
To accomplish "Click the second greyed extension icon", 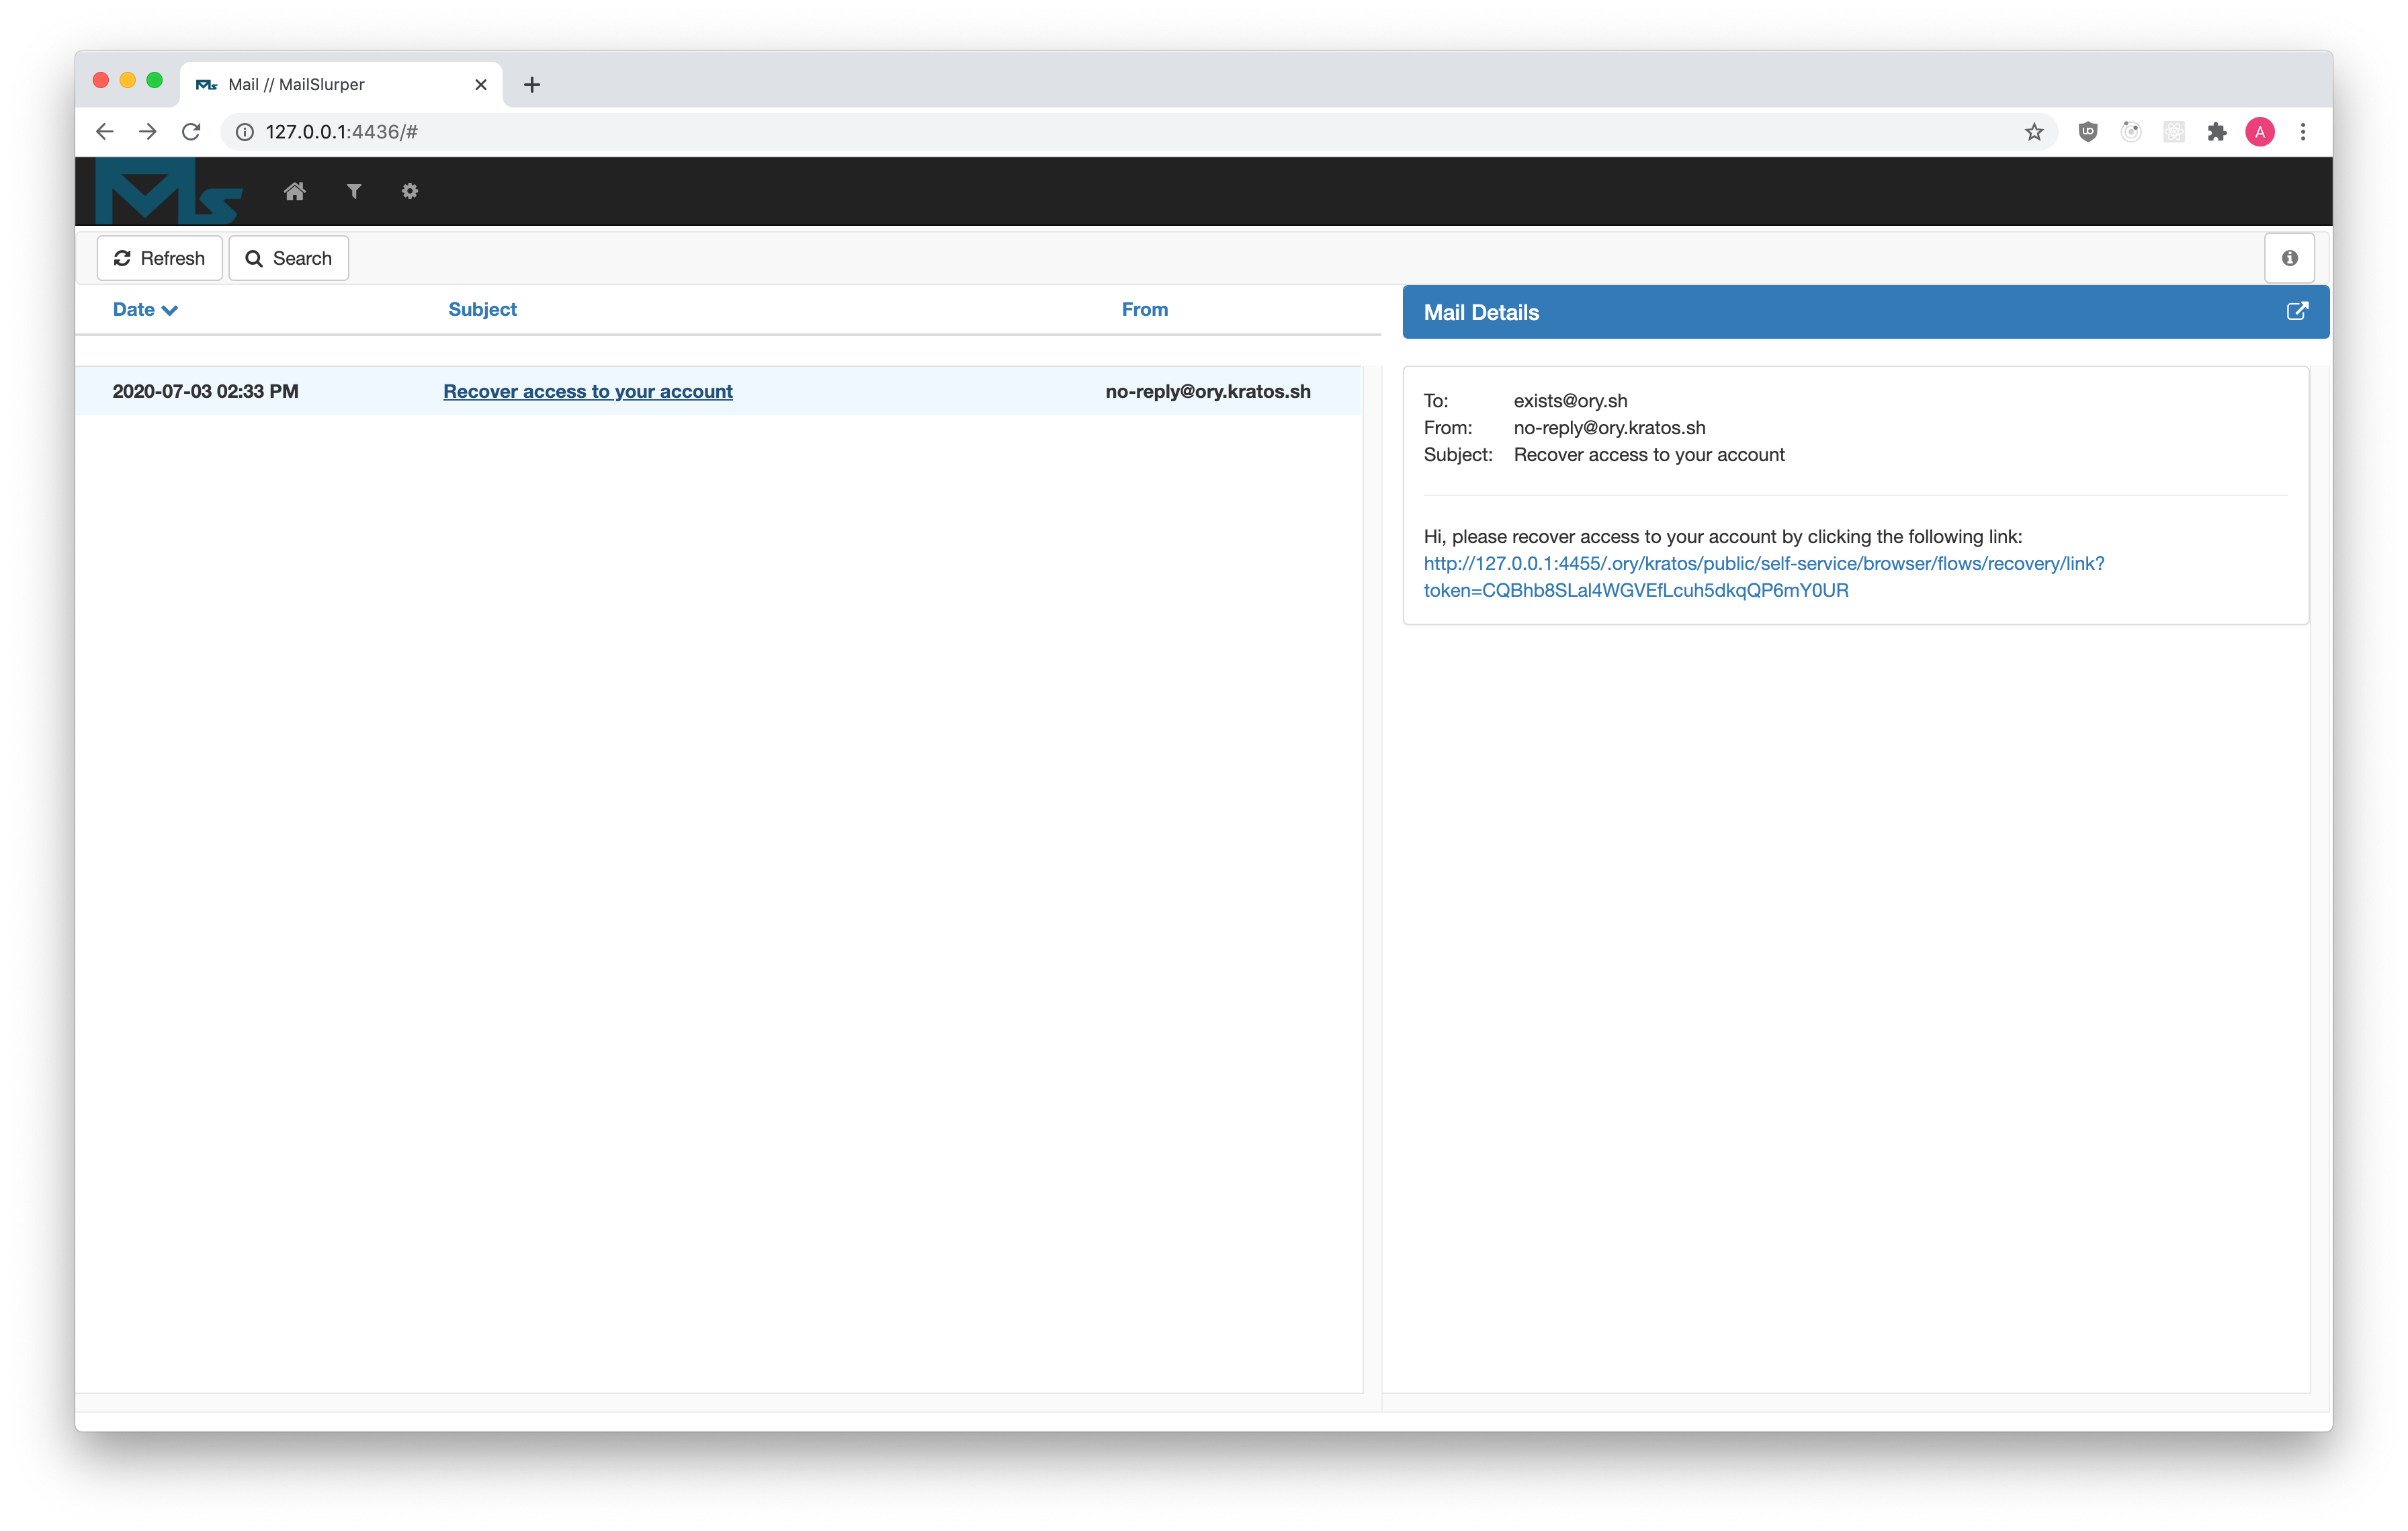I will click(x=2131, y=132).
